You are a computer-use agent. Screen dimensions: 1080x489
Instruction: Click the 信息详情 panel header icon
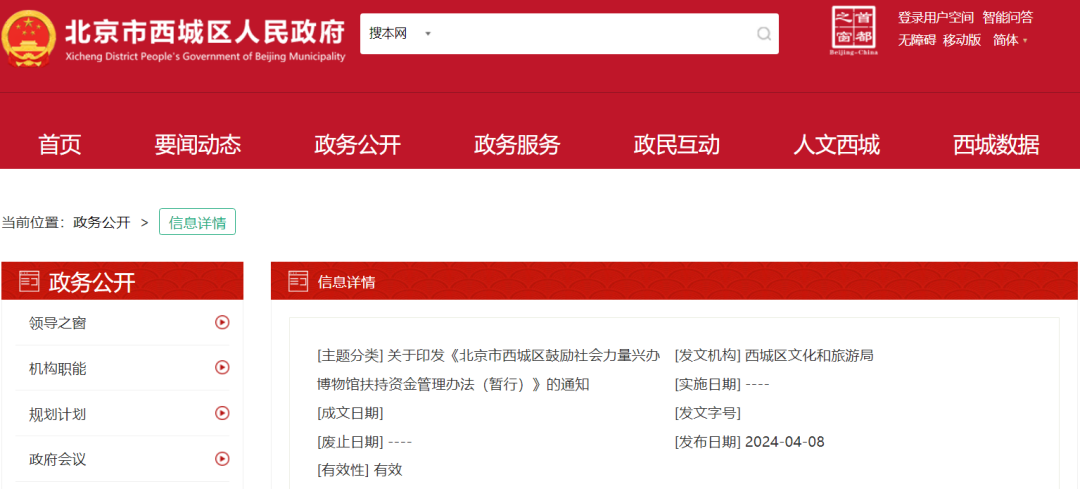(298, 281)
